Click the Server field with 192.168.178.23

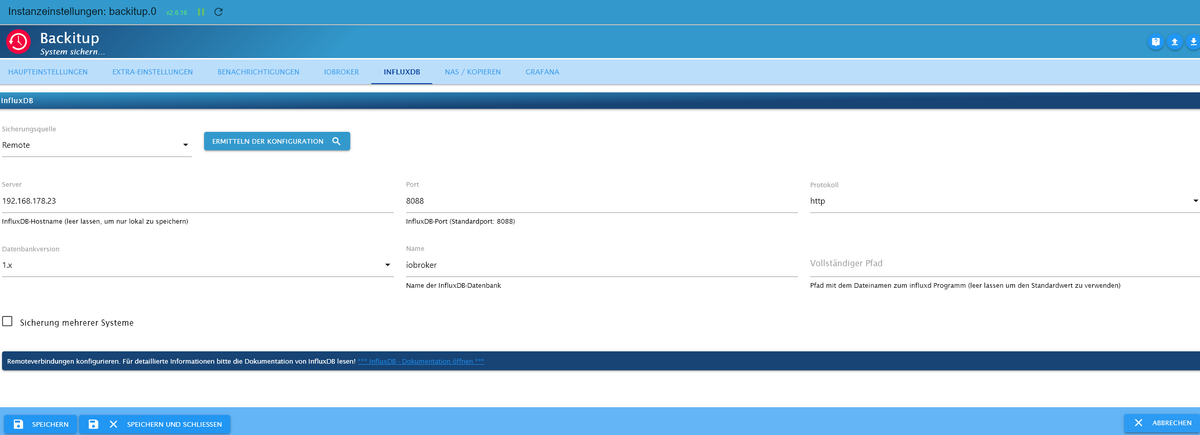coord(197,201)
